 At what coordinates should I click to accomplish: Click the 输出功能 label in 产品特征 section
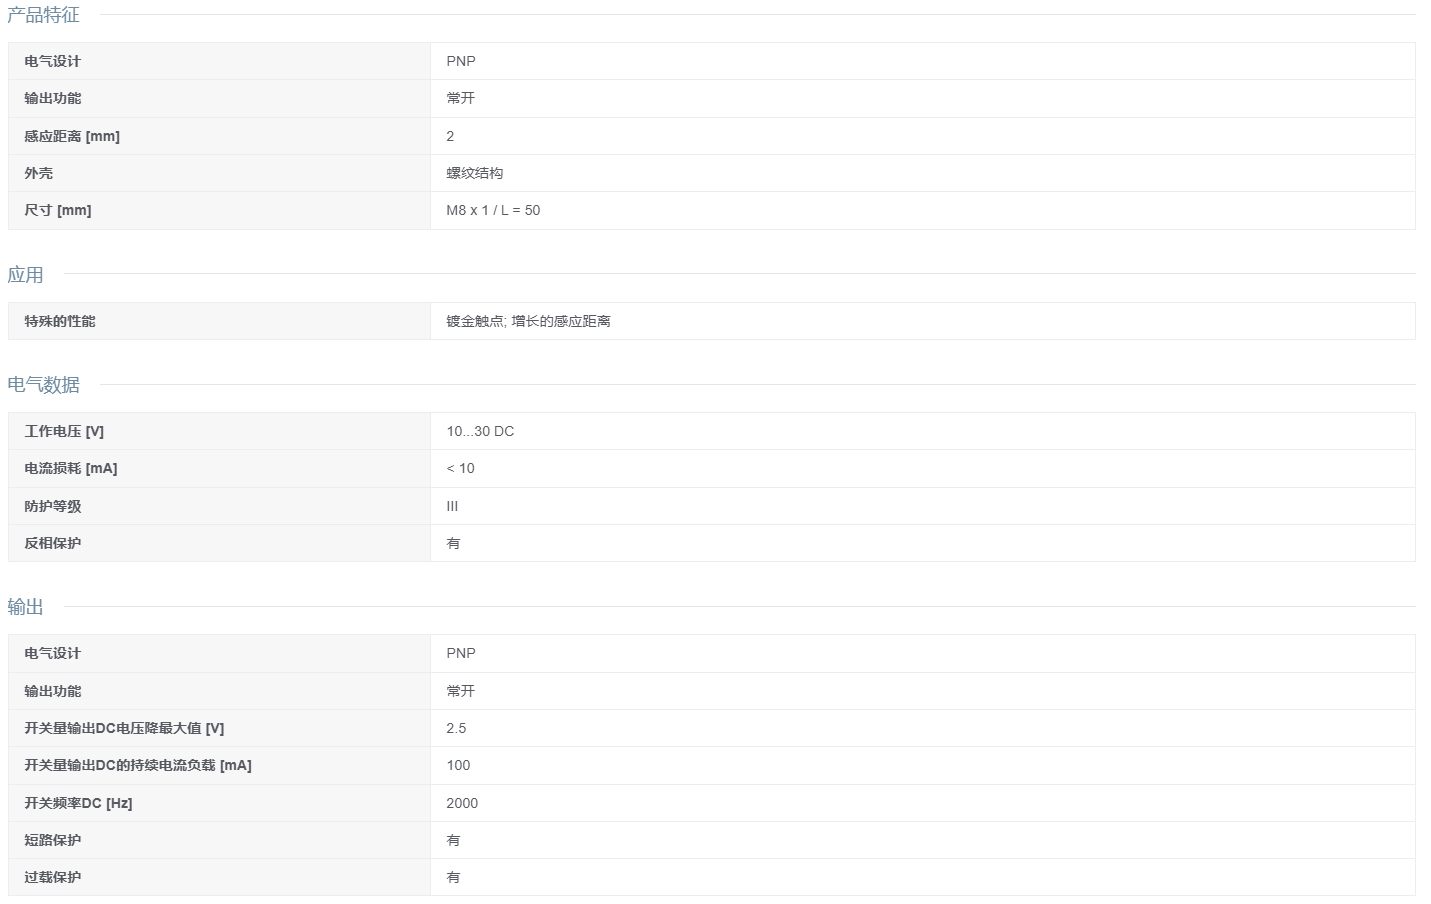tap(52, 98)
